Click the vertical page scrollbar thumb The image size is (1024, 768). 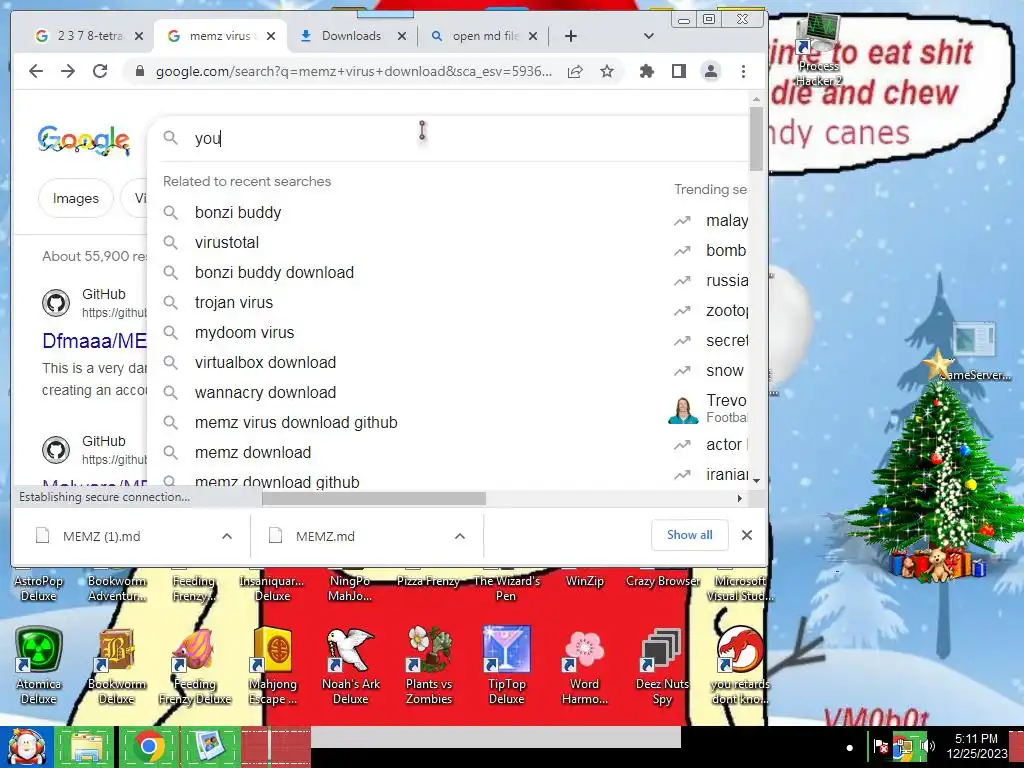click(756, 137)
